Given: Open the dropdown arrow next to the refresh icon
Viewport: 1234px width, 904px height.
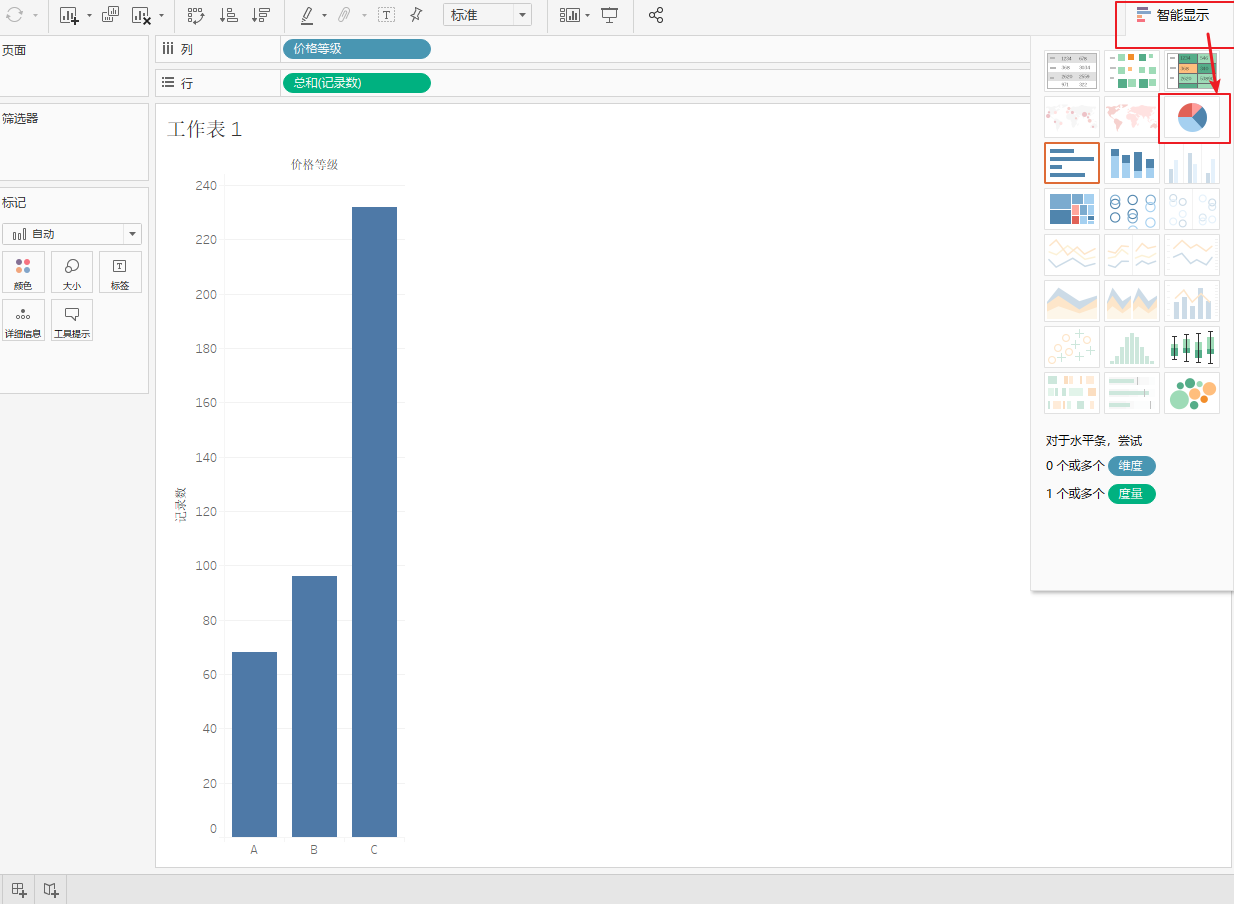Looking at the screenshot, I should tap(35, 16).
